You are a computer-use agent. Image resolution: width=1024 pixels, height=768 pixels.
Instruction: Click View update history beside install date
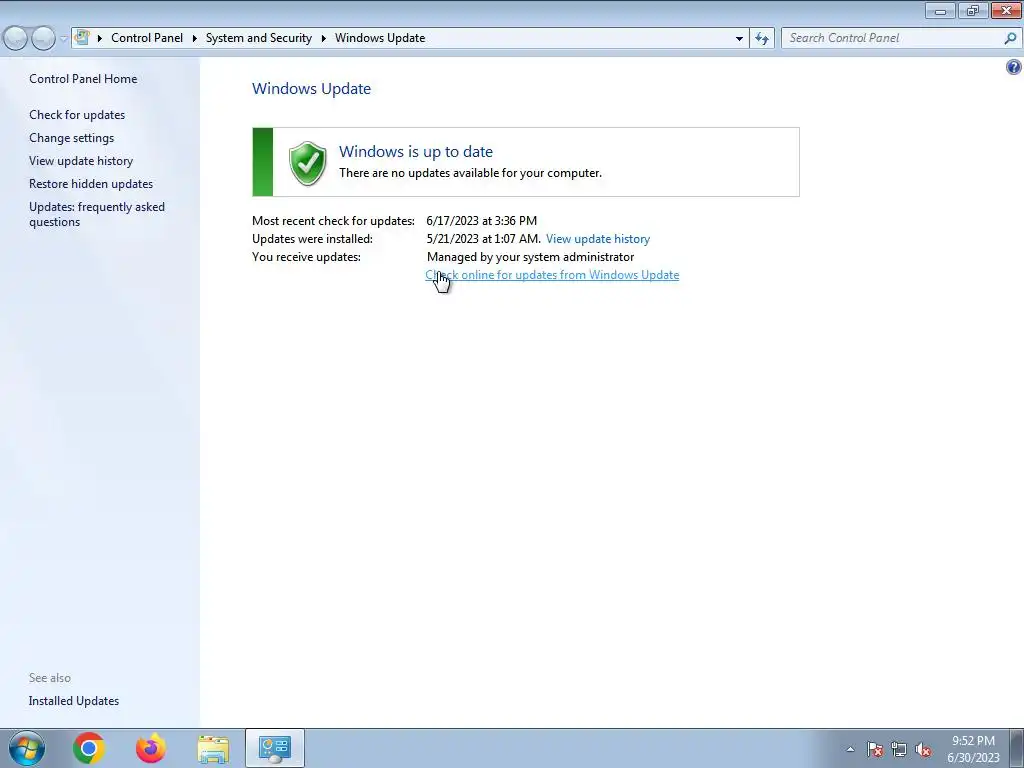coord(598,239)
